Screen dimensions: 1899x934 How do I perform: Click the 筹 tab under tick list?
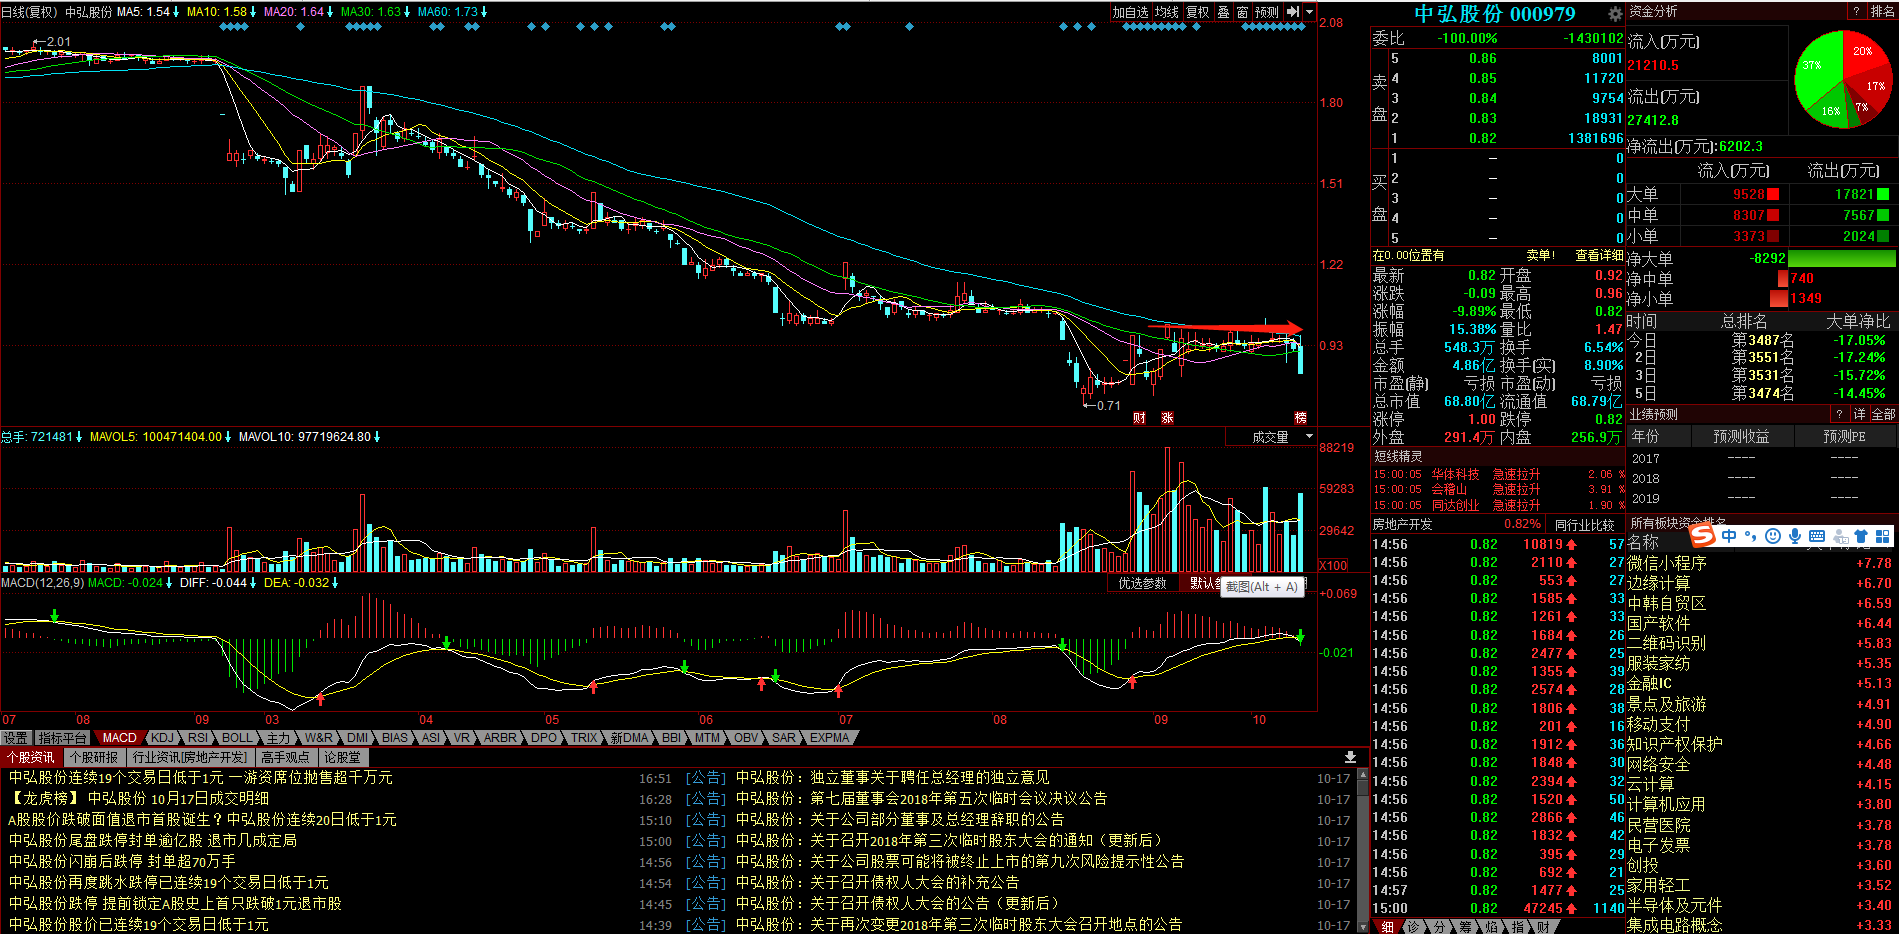tap(1465, 927)
